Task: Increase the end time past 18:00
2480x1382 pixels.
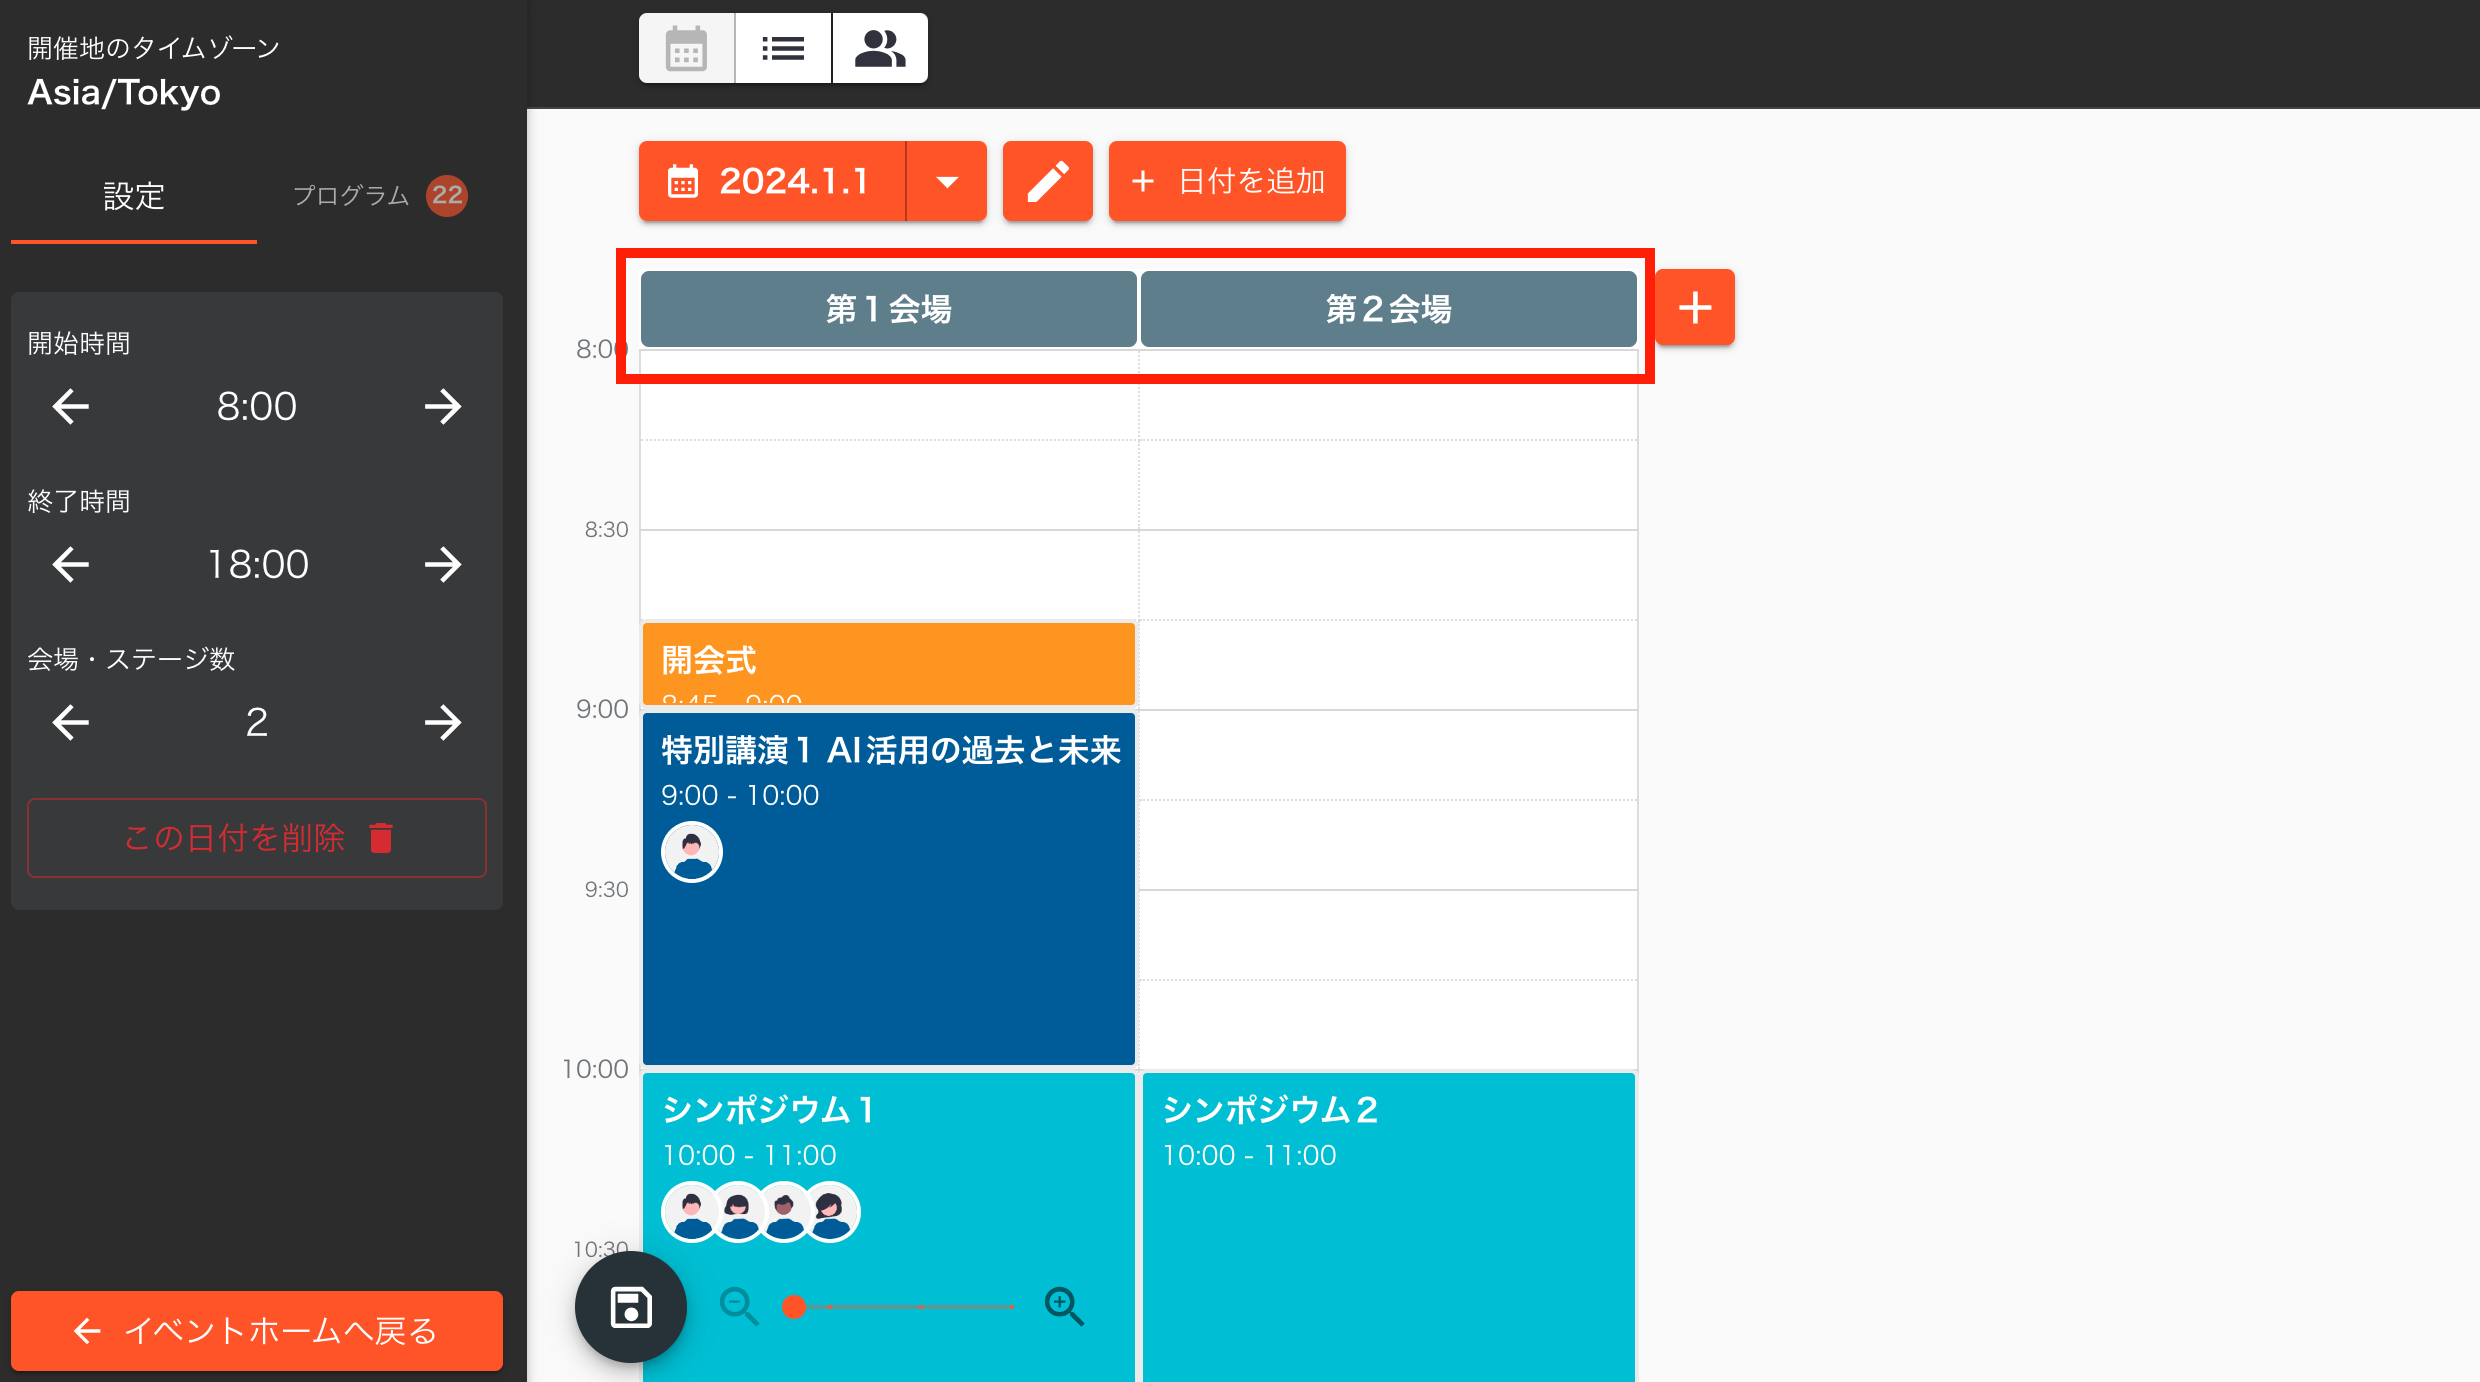Action: (x=442, y=564)
